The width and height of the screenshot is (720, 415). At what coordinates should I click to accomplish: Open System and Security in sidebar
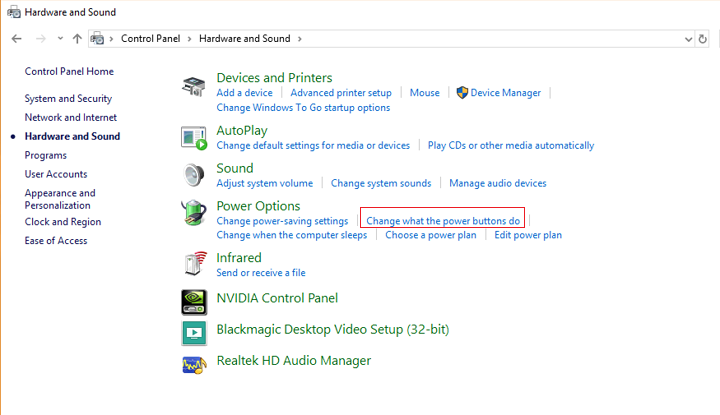tap(68, 99)
